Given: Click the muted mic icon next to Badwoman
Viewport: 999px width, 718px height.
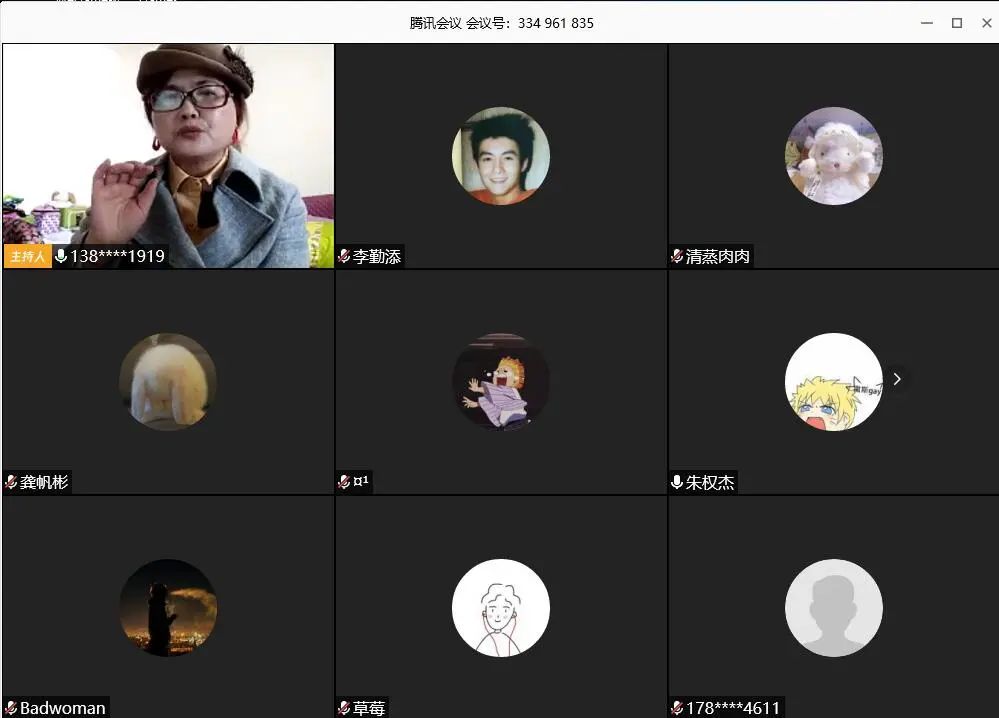Looking at the screenshot, I should 11,708.
